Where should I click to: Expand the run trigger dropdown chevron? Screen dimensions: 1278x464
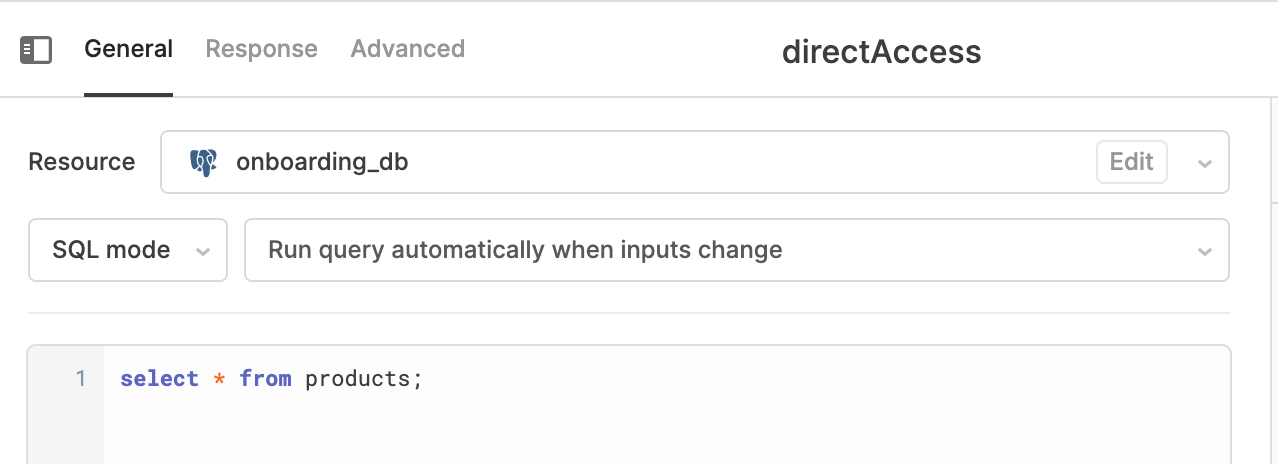click(x=1205, y=252)
